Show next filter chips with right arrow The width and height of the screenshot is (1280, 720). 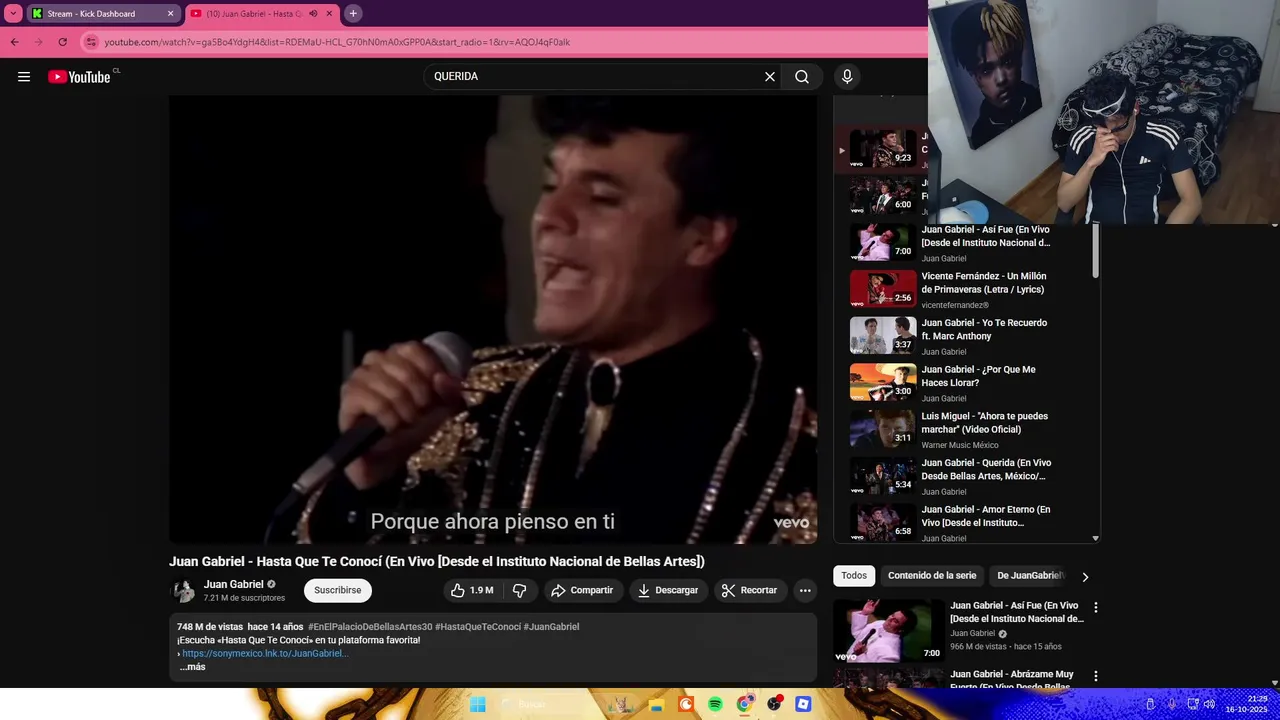click(1085, 576)
